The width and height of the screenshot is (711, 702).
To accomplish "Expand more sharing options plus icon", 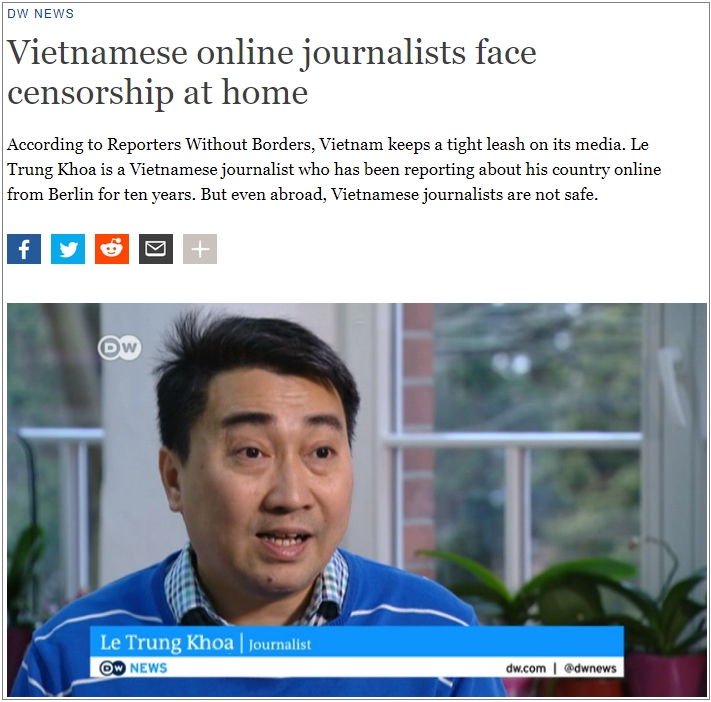I will (x=200, y=249).
